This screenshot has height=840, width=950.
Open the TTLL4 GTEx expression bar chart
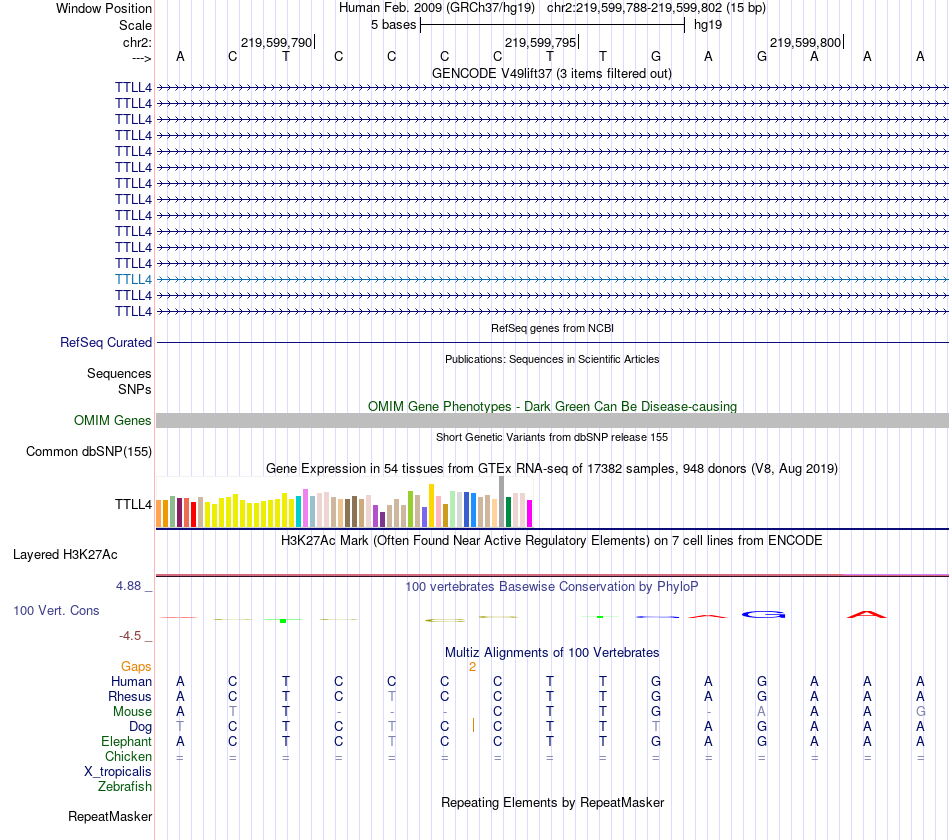coord(344,502)
